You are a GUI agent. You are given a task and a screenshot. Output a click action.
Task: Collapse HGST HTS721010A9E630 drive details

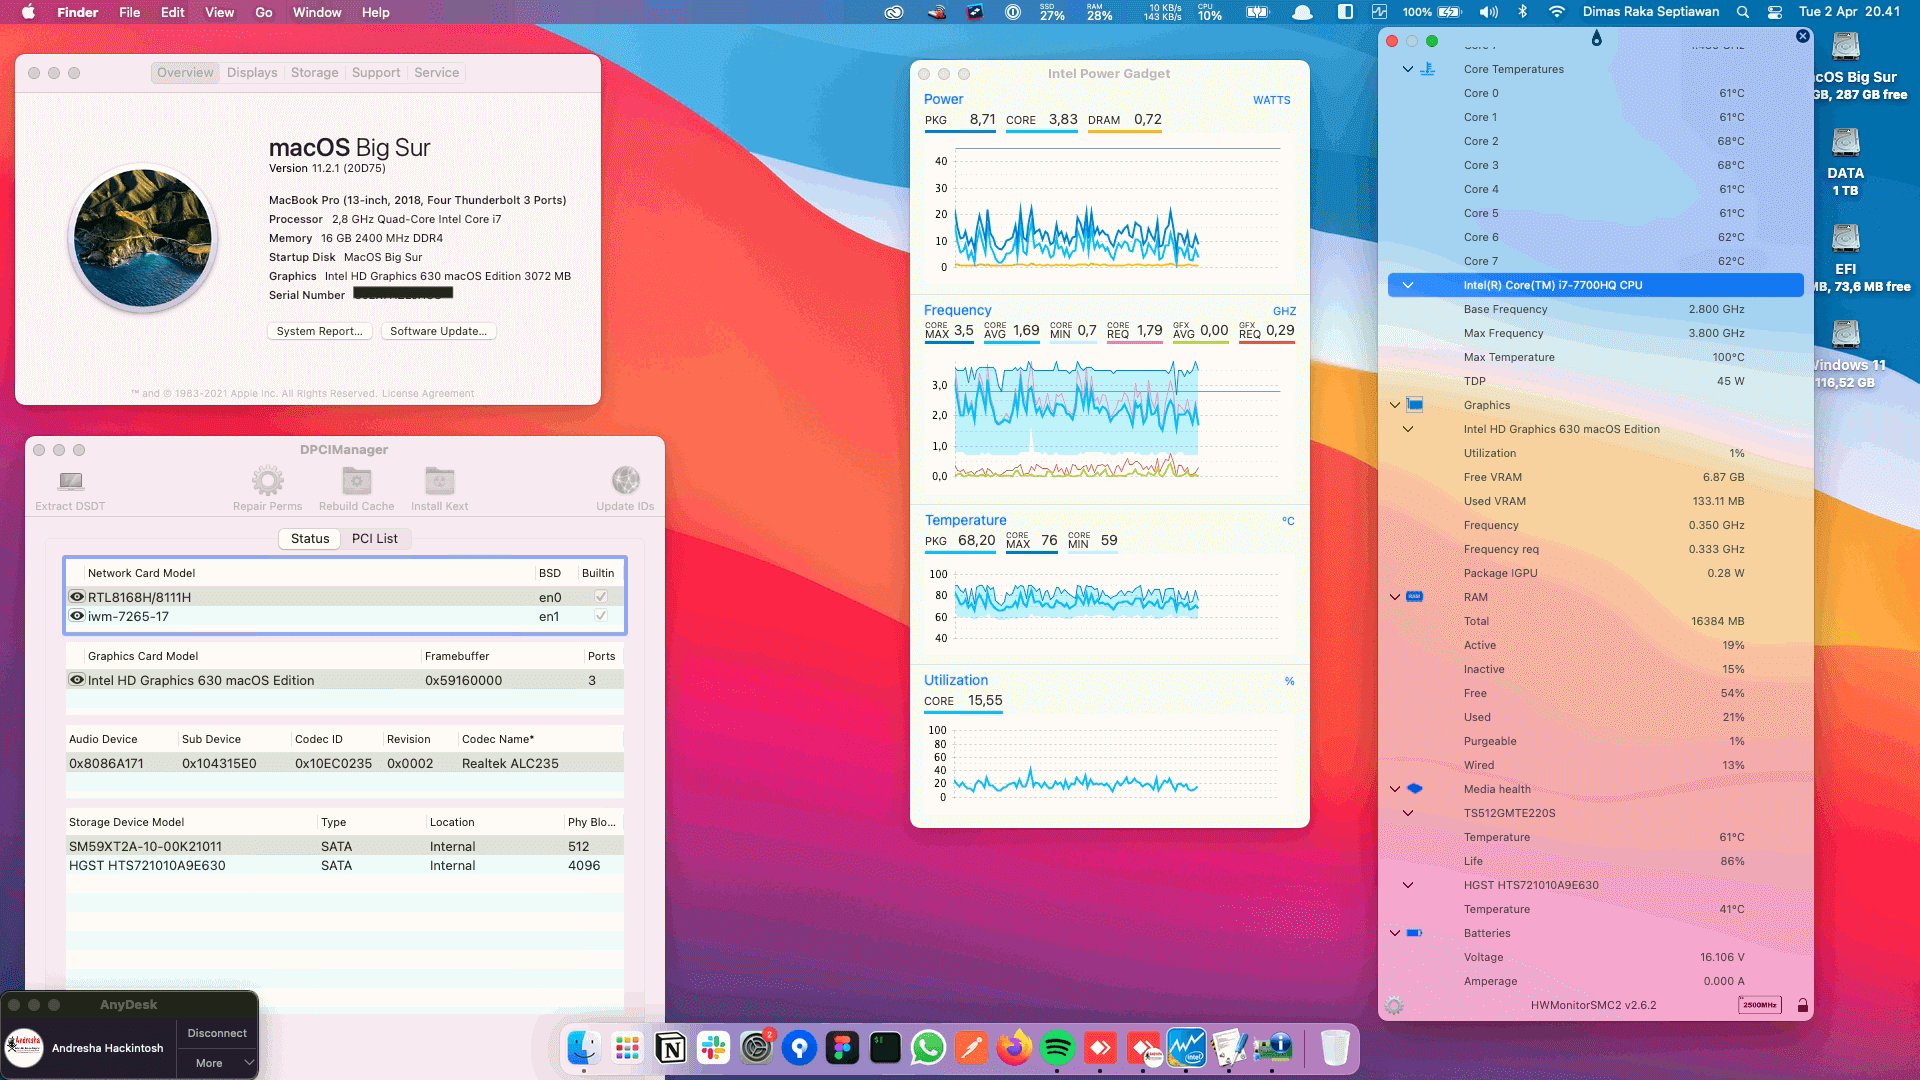(x=1407, y=885)
